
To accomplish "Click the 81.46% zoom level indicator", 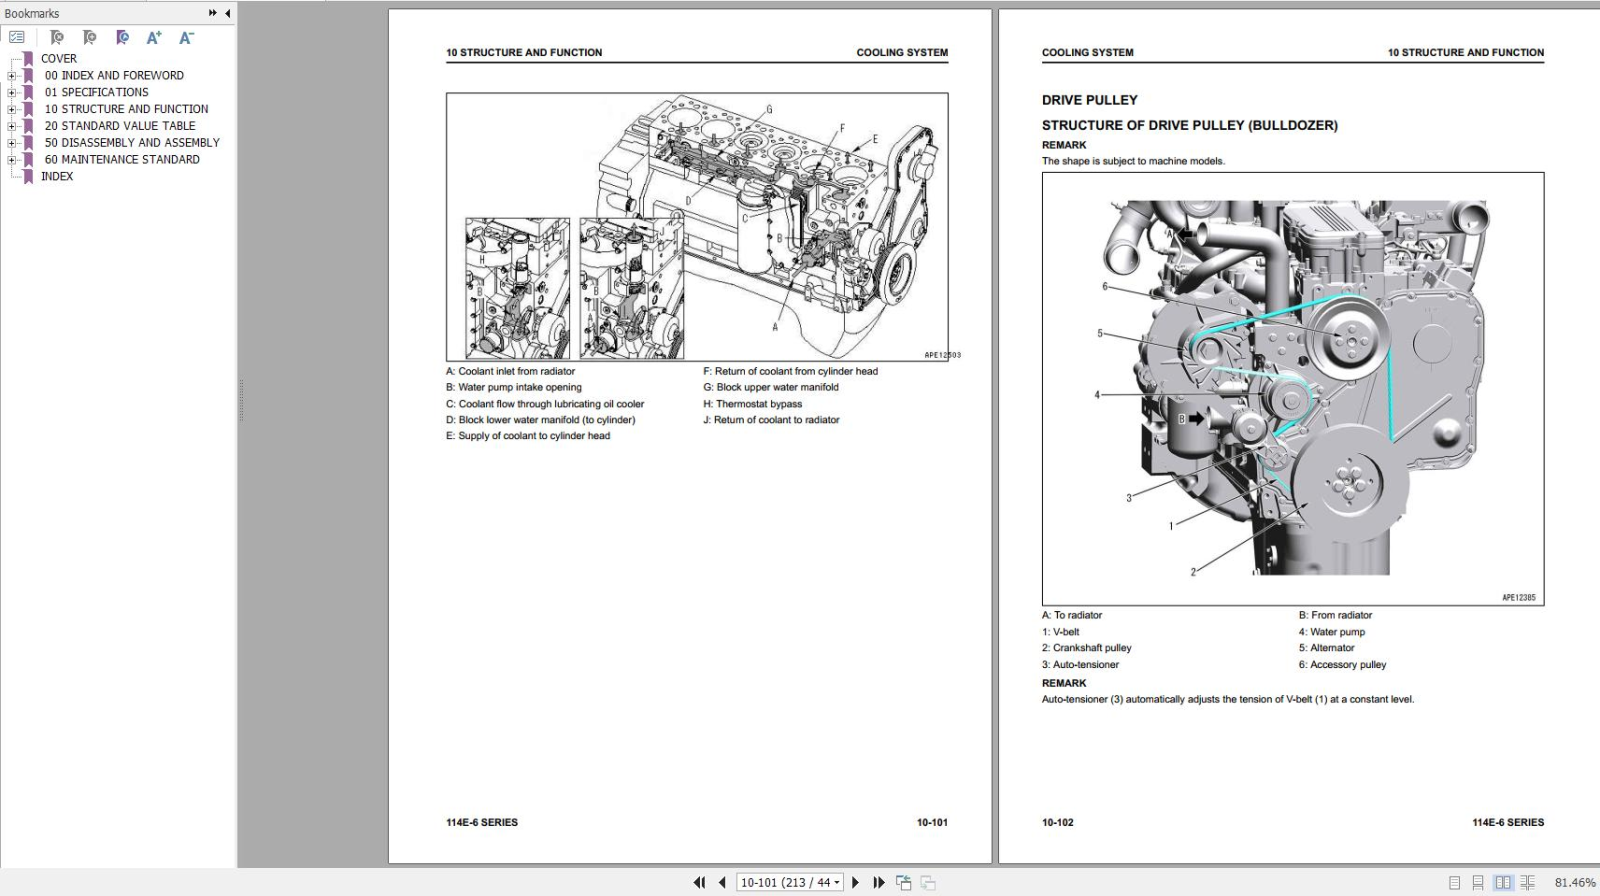I will 1575,883.
